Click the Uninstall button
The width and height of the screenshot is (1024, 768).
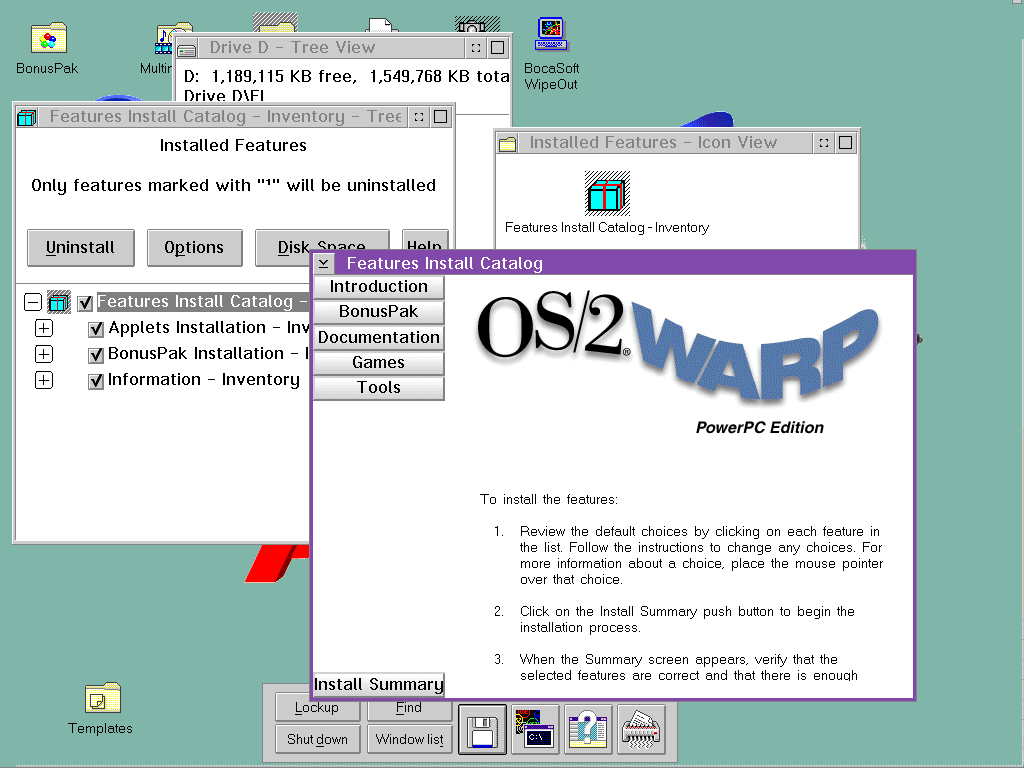pos(80,248)
